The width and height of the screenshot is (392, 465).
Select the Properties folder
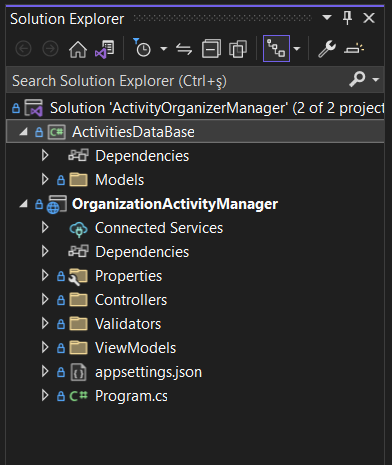128,276
